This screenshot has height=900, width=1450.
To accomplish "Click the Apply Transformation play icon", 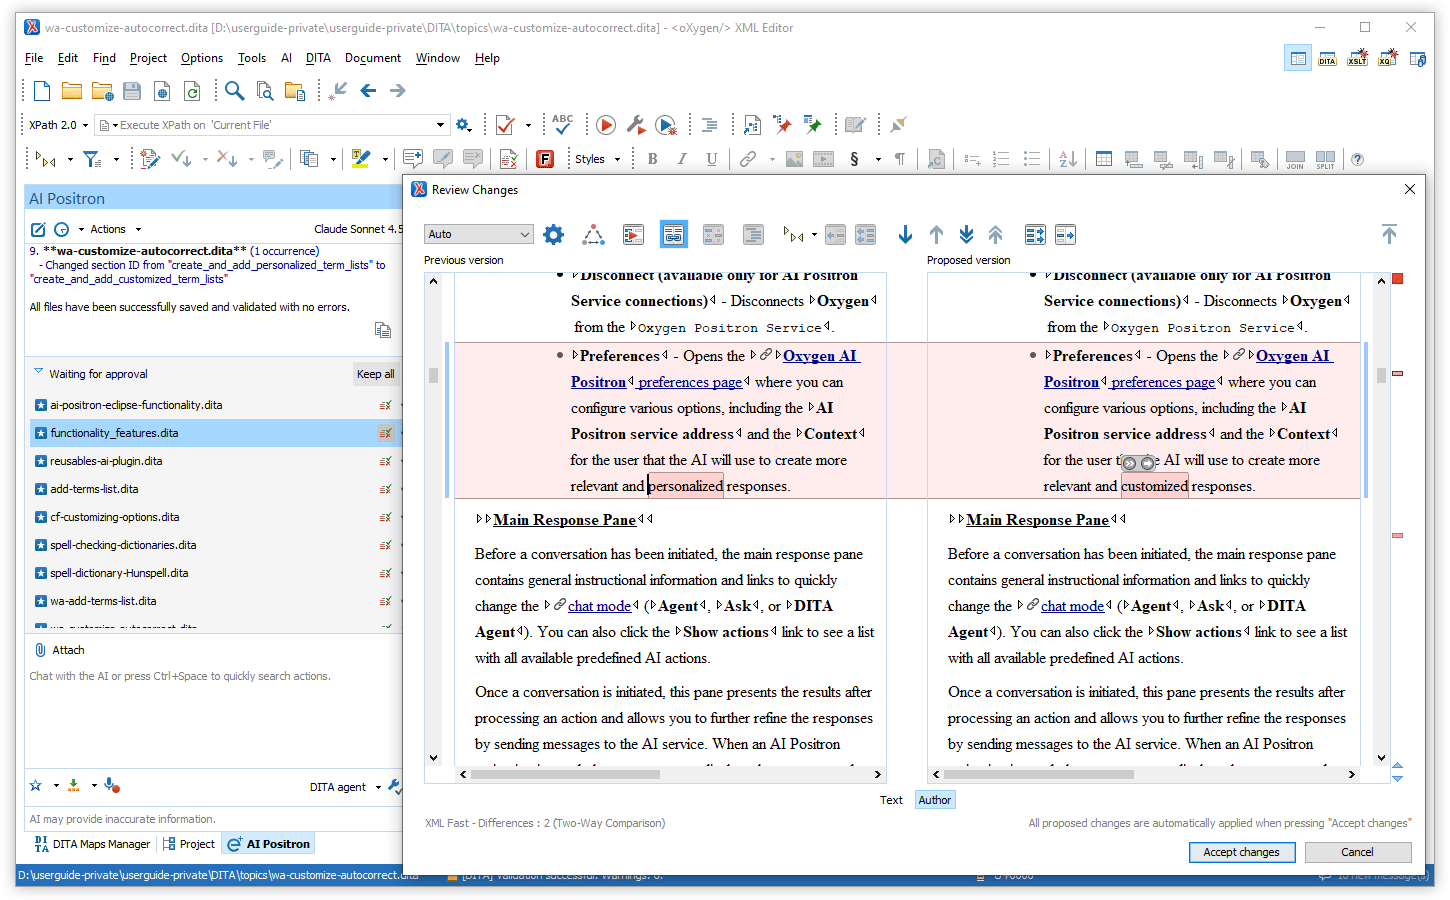I will tap(606, 125).
